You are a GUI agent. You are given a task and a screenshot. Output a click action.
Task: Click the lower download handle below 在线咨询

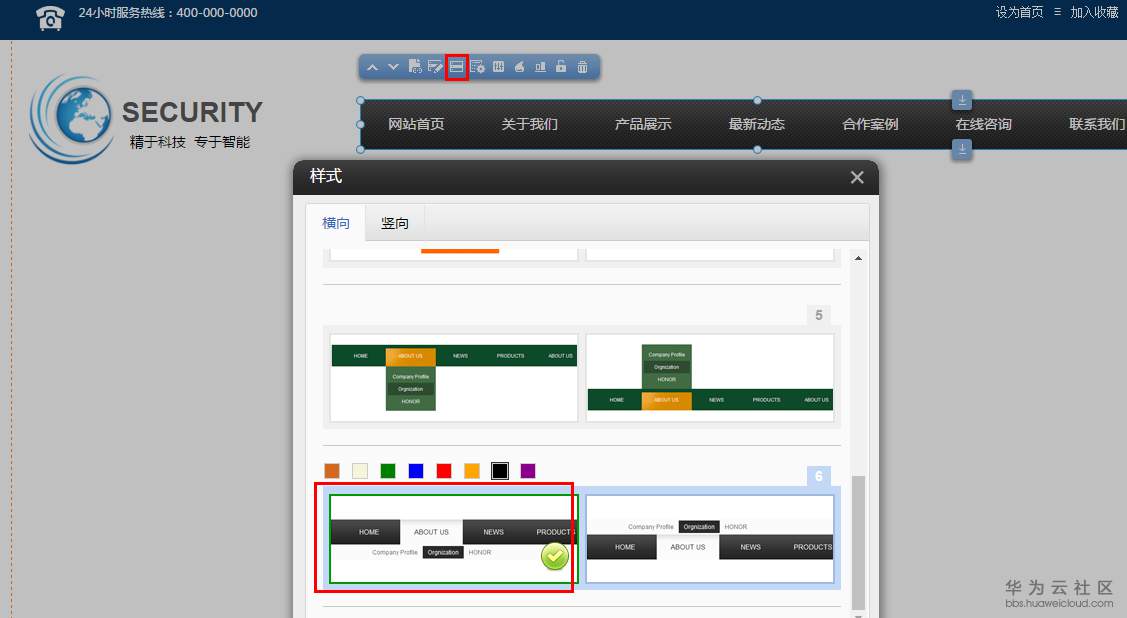[x=962, y=149]
